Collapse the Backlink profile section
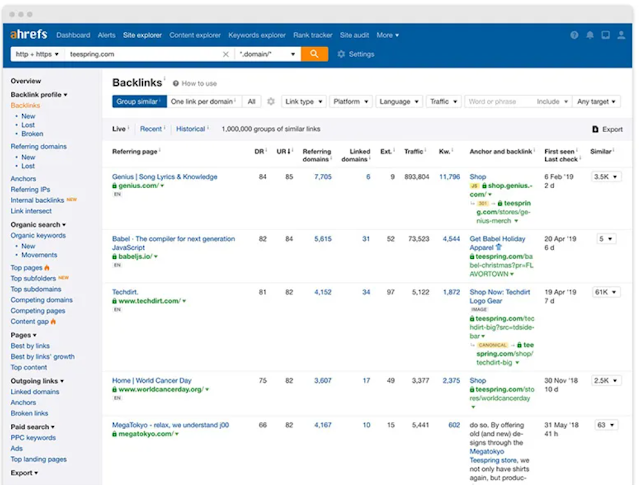Image resolution: width=639 pixels, height=496 pixels. pyautogui.click(x=39, y=95)
